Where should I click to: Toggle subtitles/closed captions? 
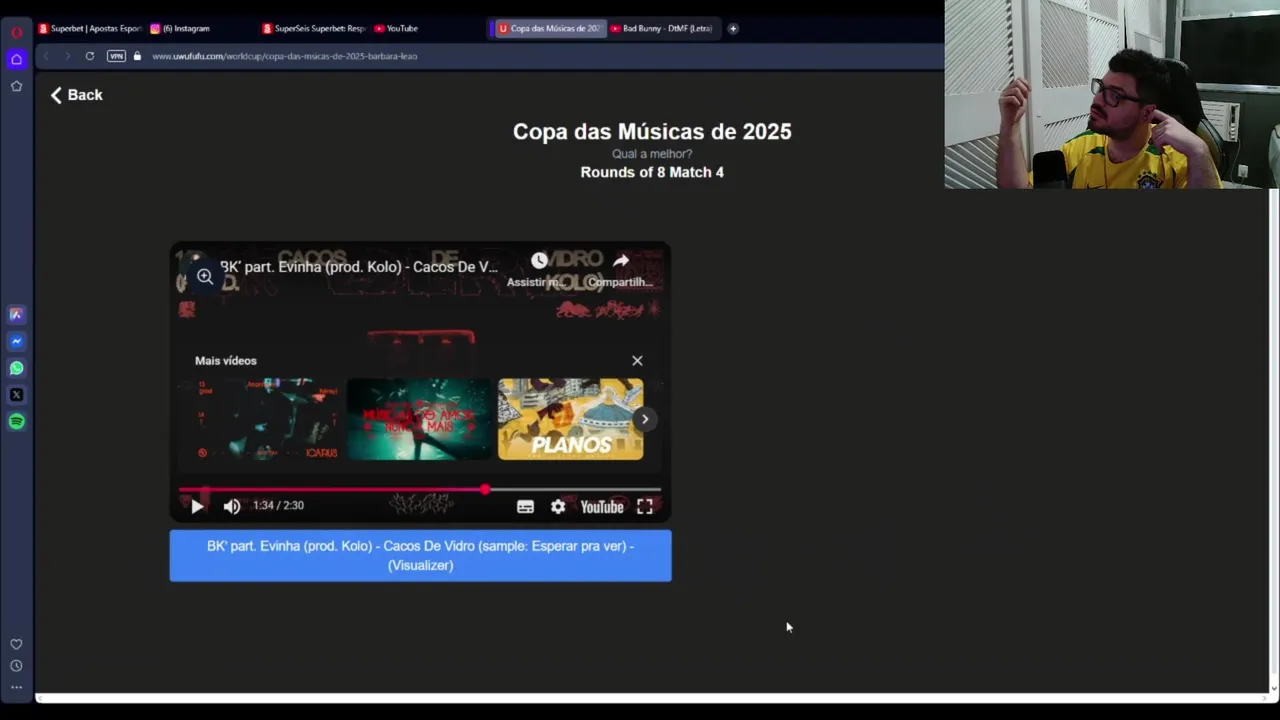point(525,507)
